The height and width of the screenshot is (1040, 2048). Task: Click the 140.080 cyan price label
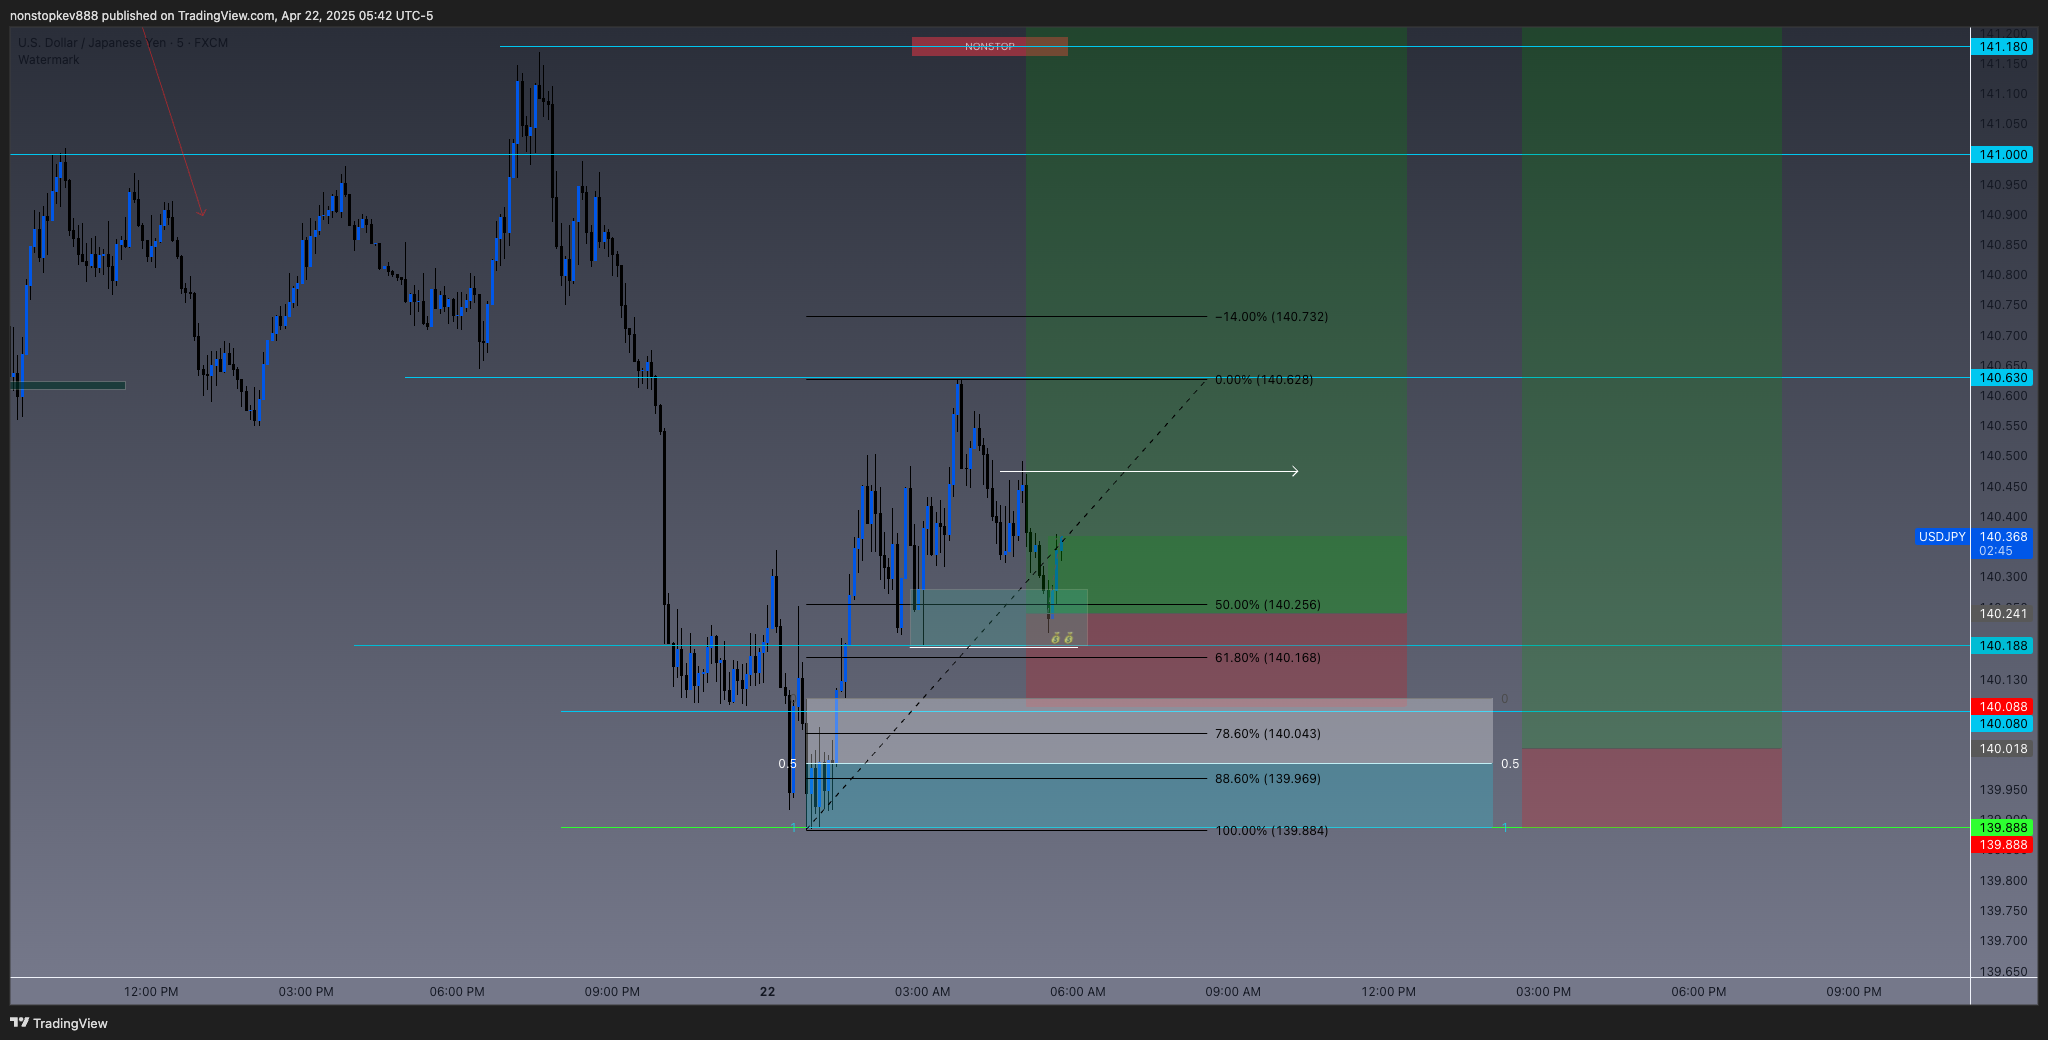(x=2003, y=724)
